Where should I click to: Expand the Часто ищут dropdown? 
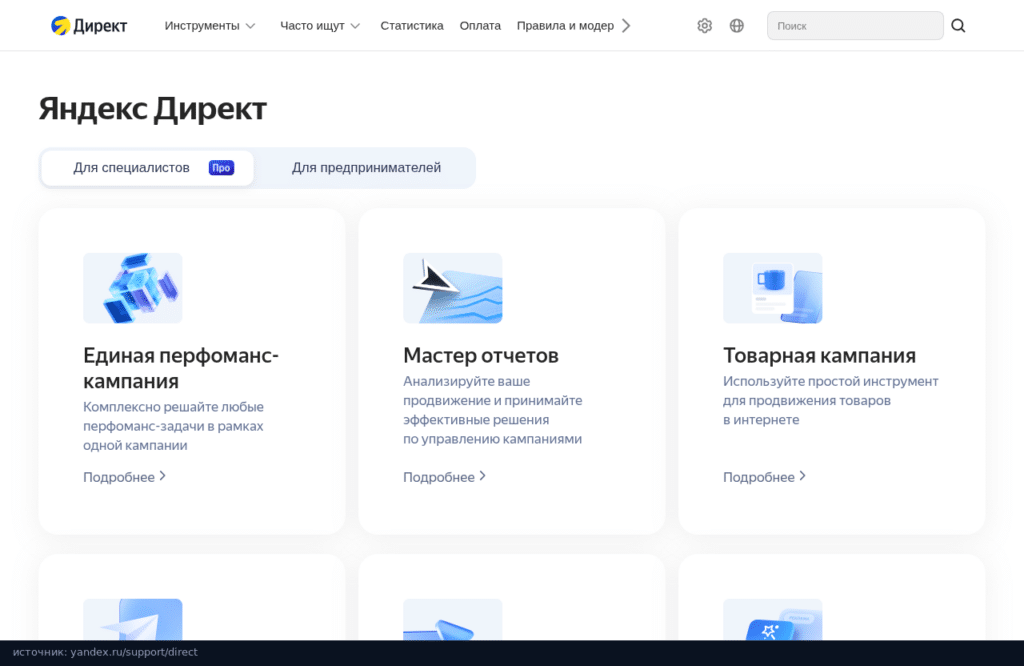tap(320, 25)
